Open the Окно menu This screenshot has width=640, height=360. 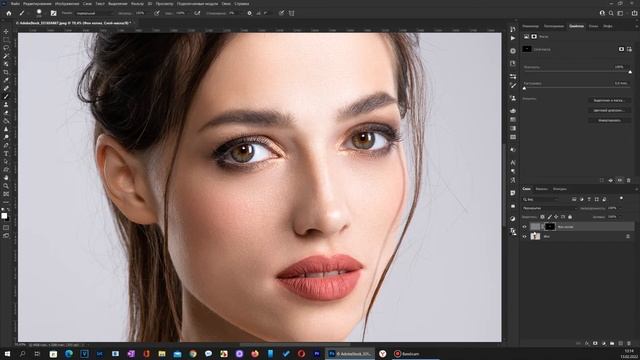(x=226, y=4)
